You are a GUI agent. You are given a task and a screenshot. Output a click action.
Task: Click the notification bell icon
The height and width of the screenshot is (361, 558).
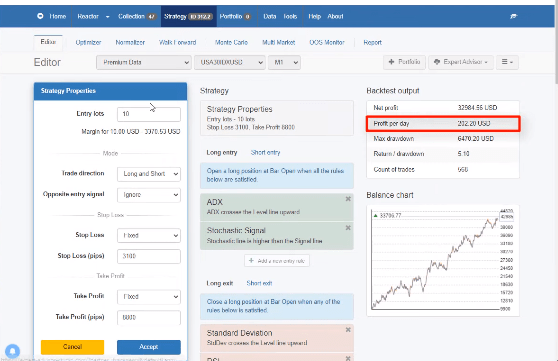(12, 351)
